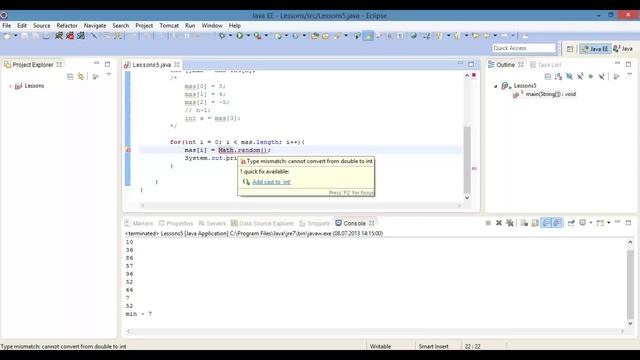
Task: Minimize the Project Explorer view panel
Action: click(x=96, y=63)
